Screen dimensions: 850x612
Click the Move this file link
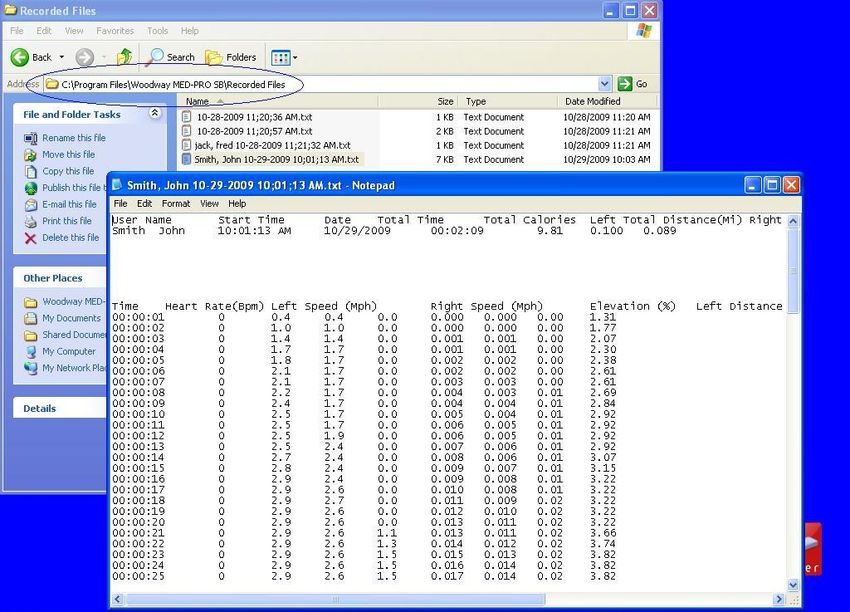click(x=68, y=154)
